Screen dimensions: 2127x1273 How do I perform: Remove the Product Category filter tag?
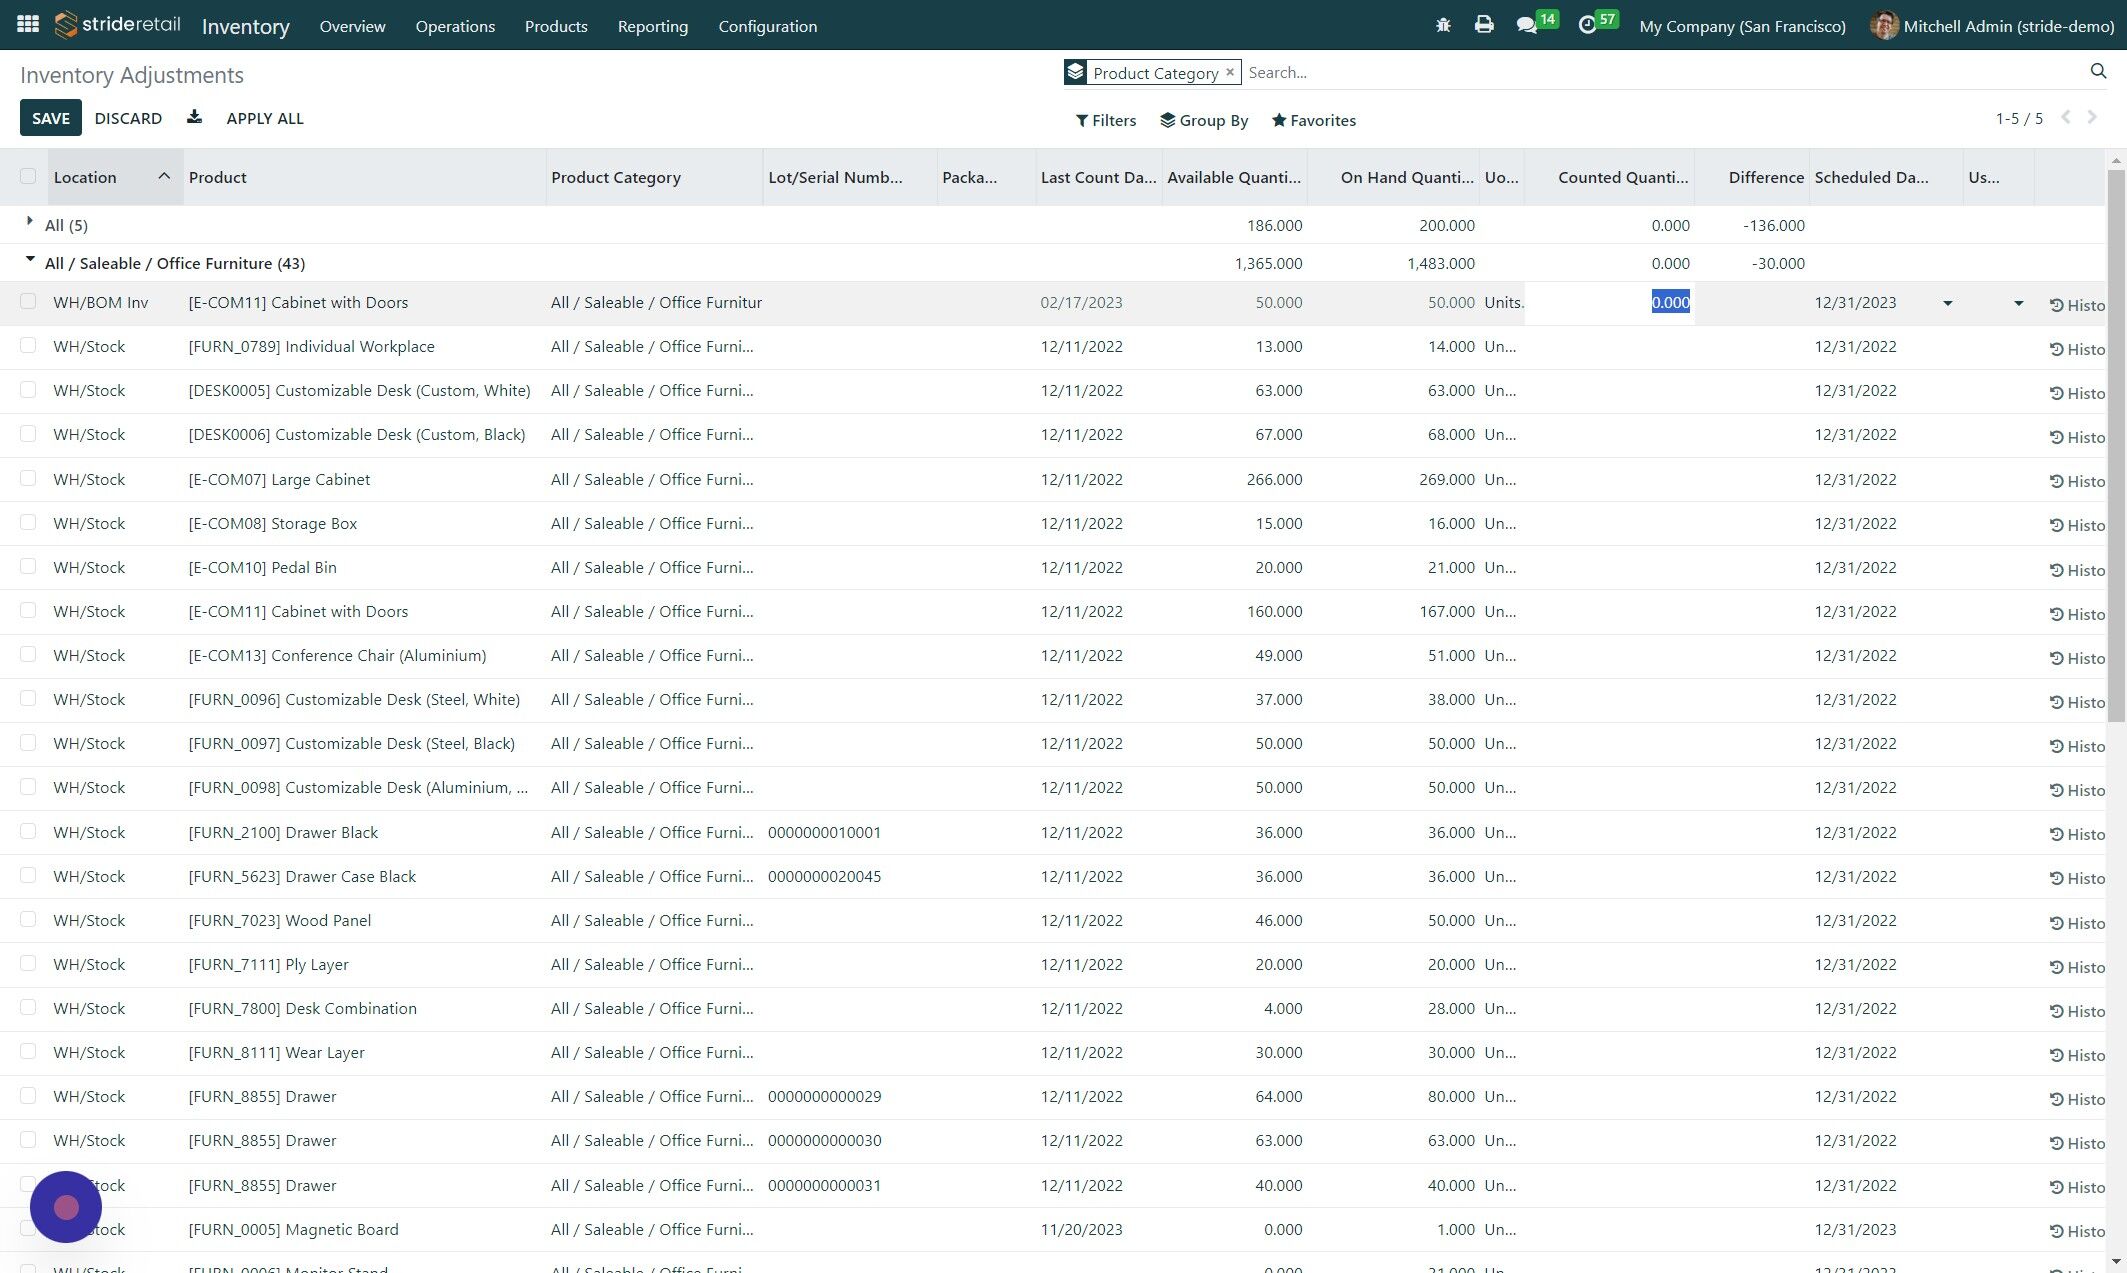1230,72
